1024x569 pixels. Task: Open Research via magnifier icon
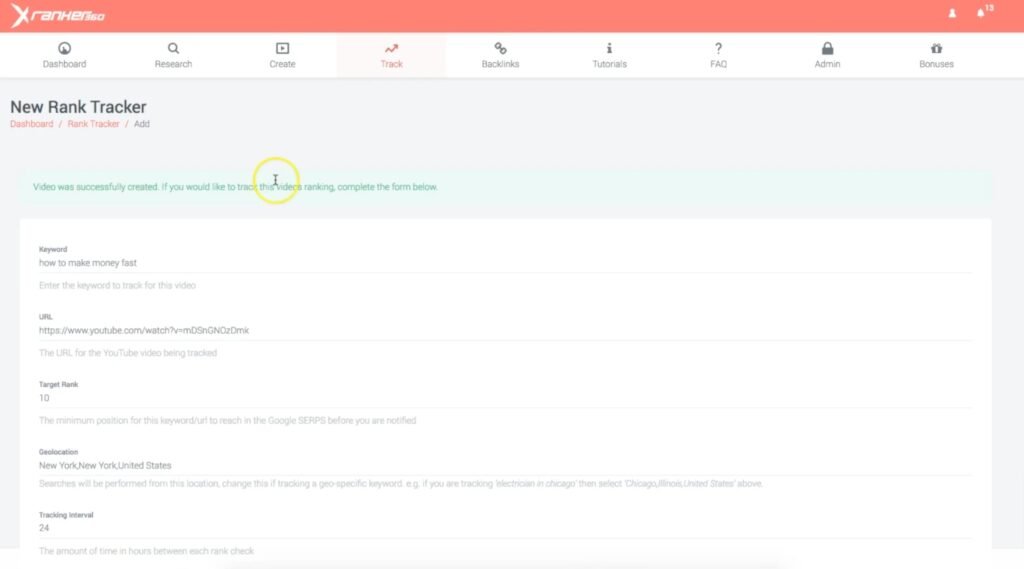pos(173,48)
